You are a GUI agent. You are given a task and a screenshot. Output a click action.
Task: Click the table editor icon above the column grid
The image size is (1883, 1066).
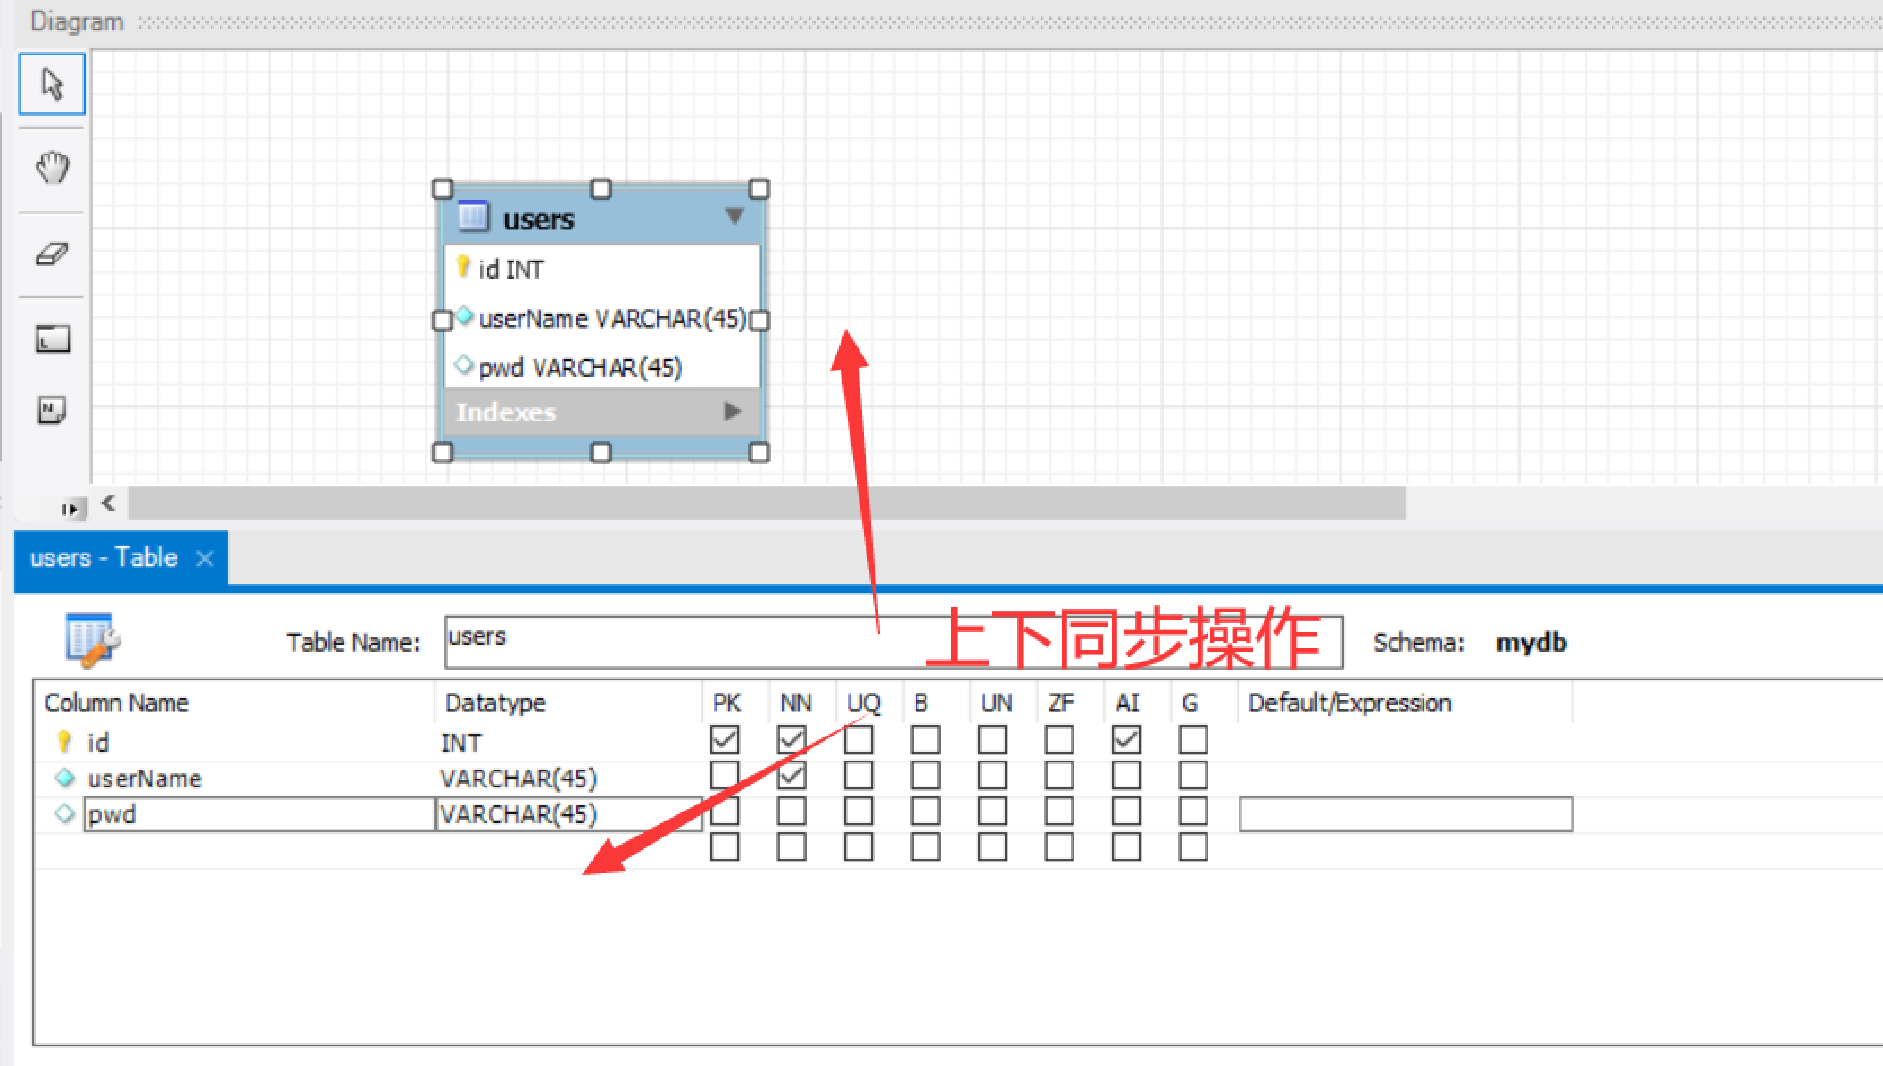(x=88, y=640)
